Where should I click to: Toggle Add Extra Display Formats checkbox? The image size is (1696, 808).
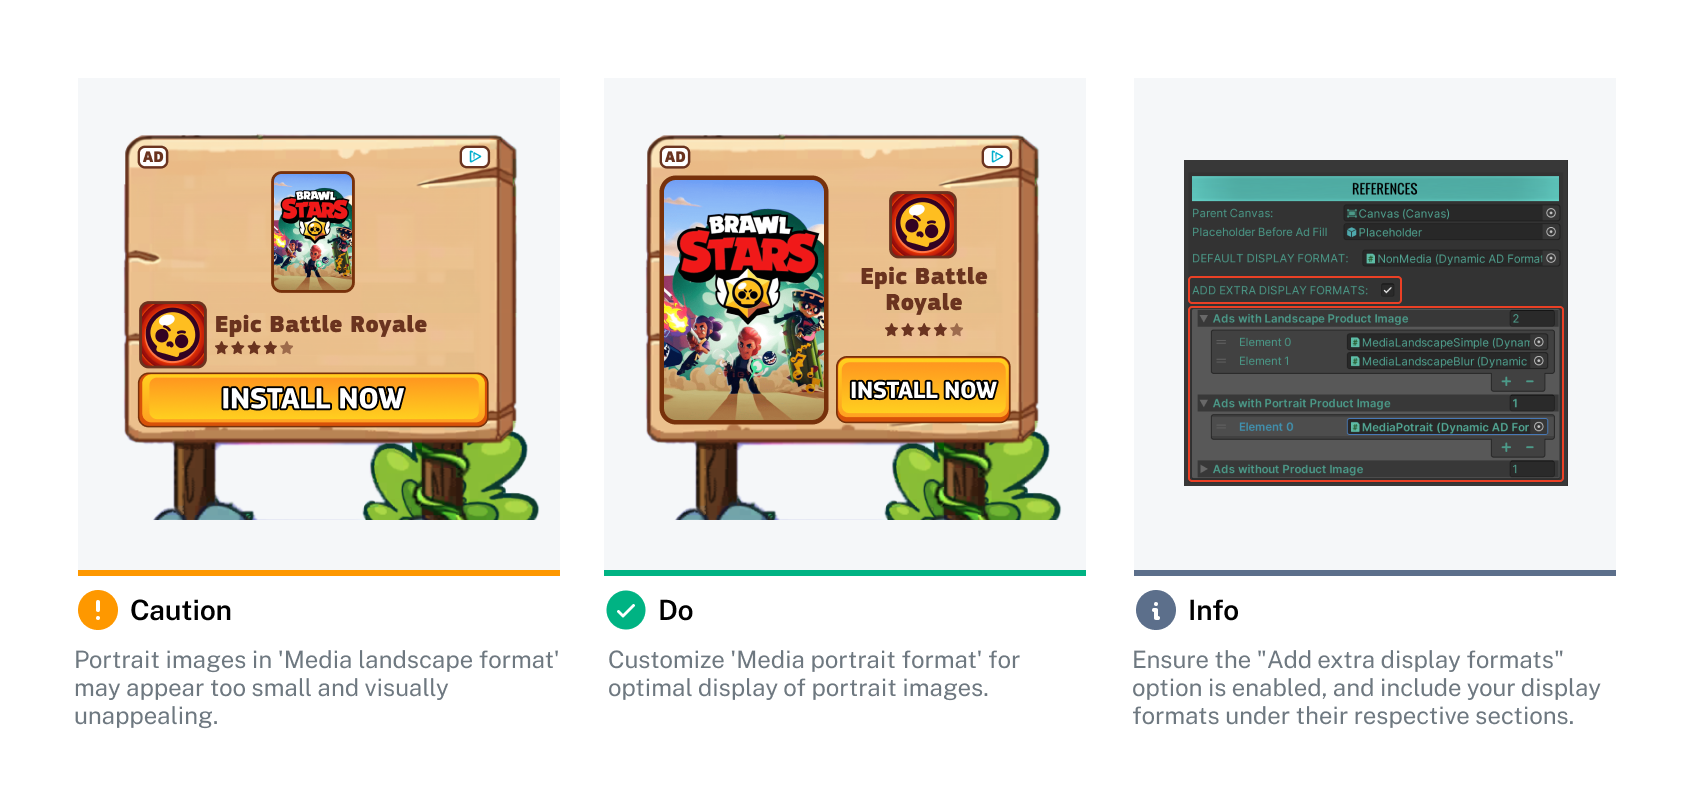[1388, 290]
